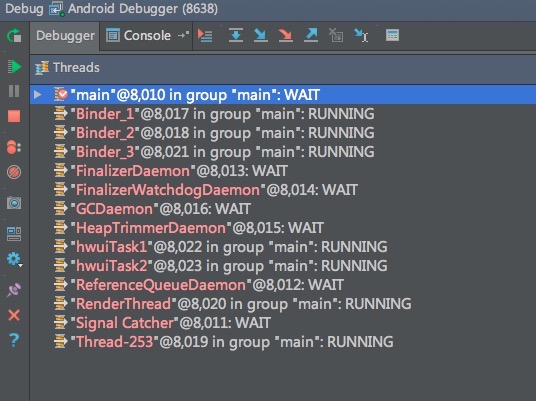Select the GCDaemon thread row
Viewport: 536px width, 401px height.
tap(283, 209)
